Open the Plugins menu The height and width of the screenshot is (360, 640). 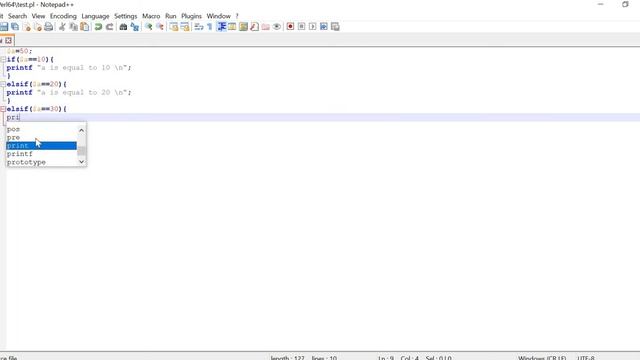(x=191, y=16)
